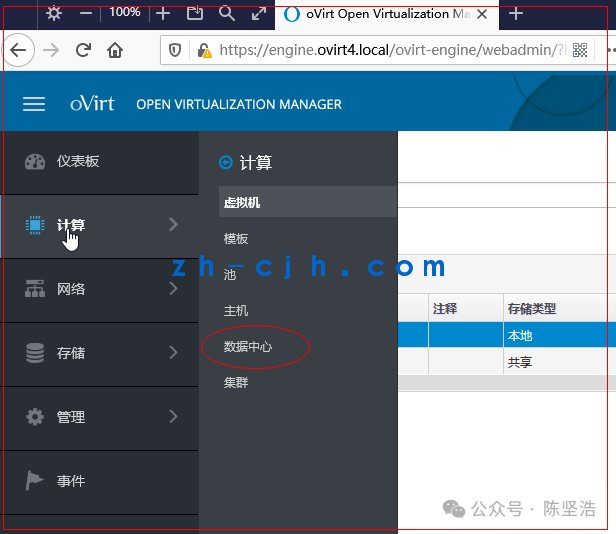The width and height of the screenshot is (616, 534).
Task: Select the row with storage type 共享
Action: pos(507,361)
